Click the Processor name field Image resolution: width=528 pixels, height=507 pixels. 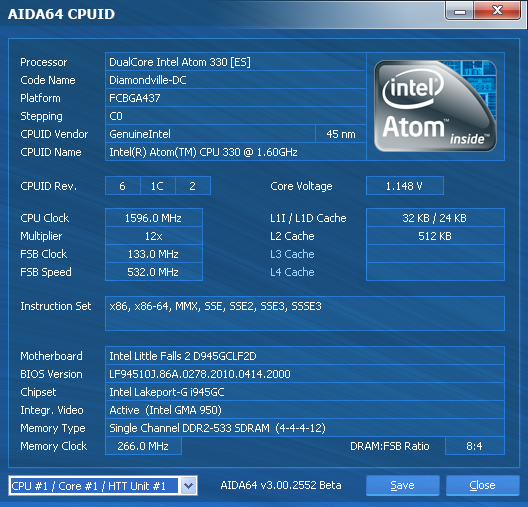point(236,62)
